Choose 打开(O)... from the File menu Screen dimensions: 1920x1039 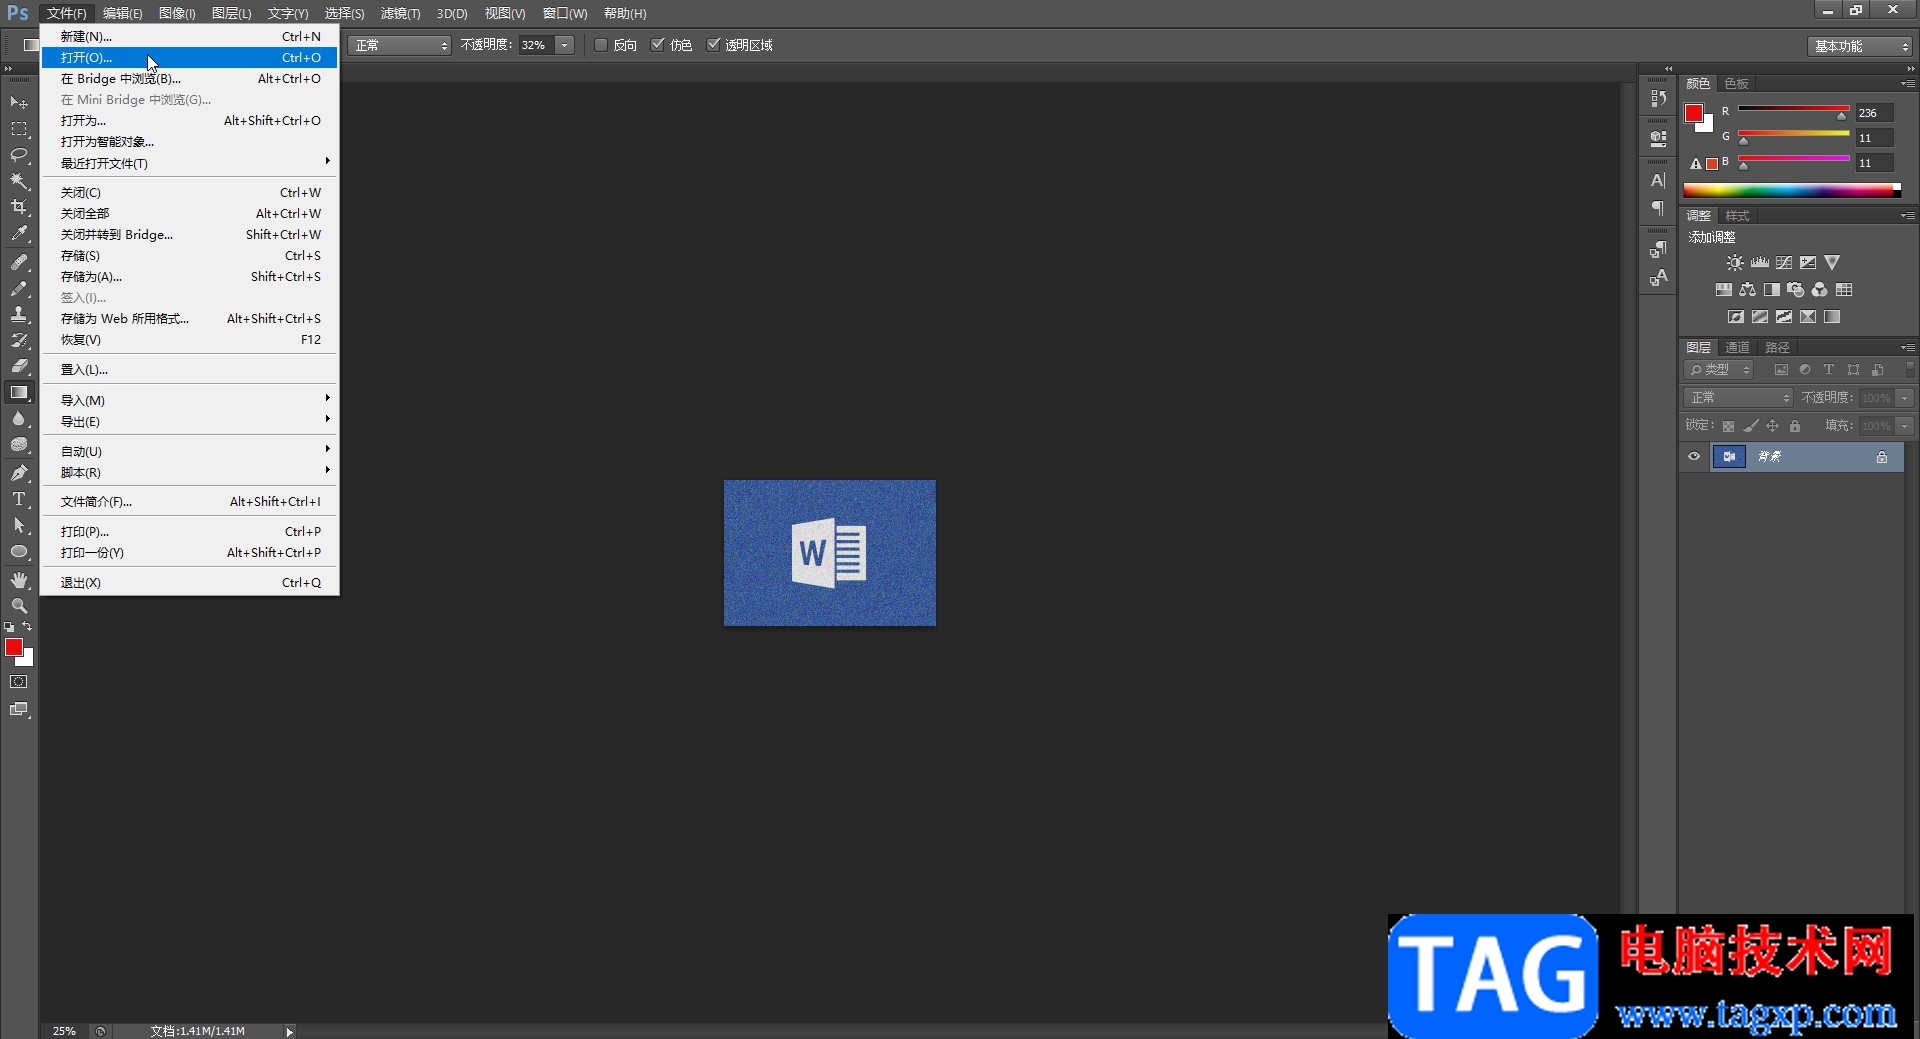190,57
